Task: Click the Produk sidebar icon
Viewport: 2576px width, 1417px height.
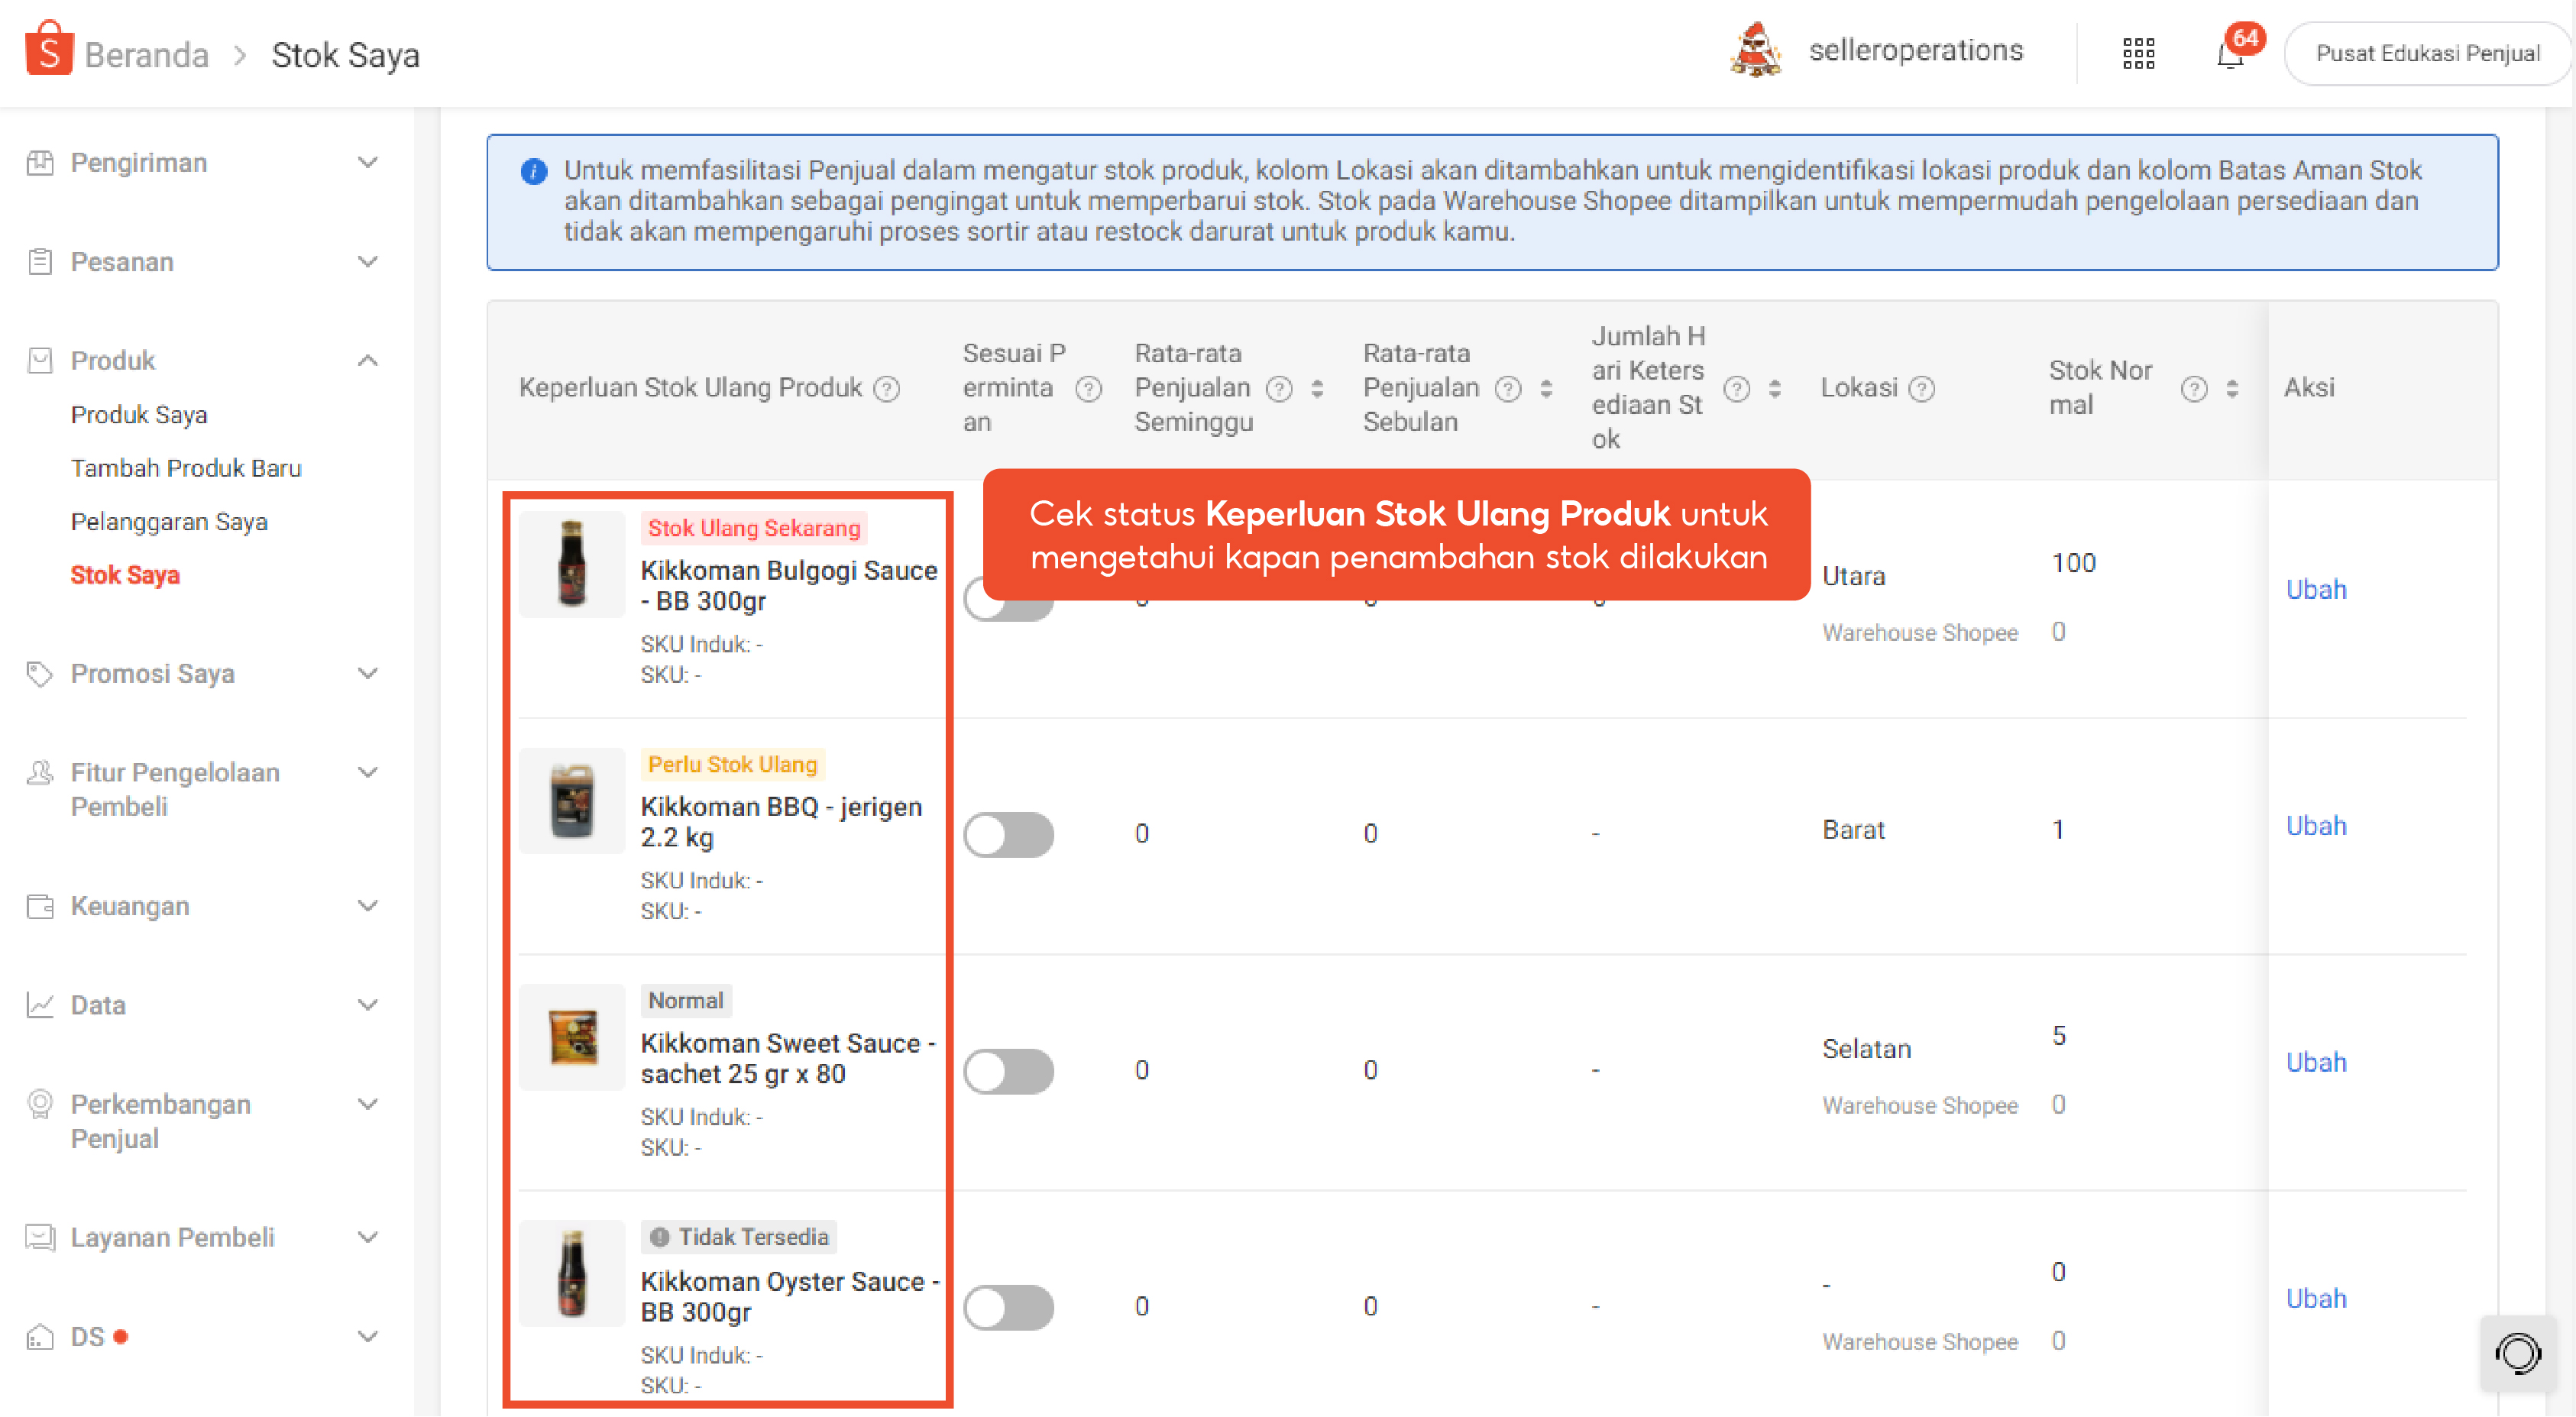Action: pyautogui.click(x=40, y=360)
